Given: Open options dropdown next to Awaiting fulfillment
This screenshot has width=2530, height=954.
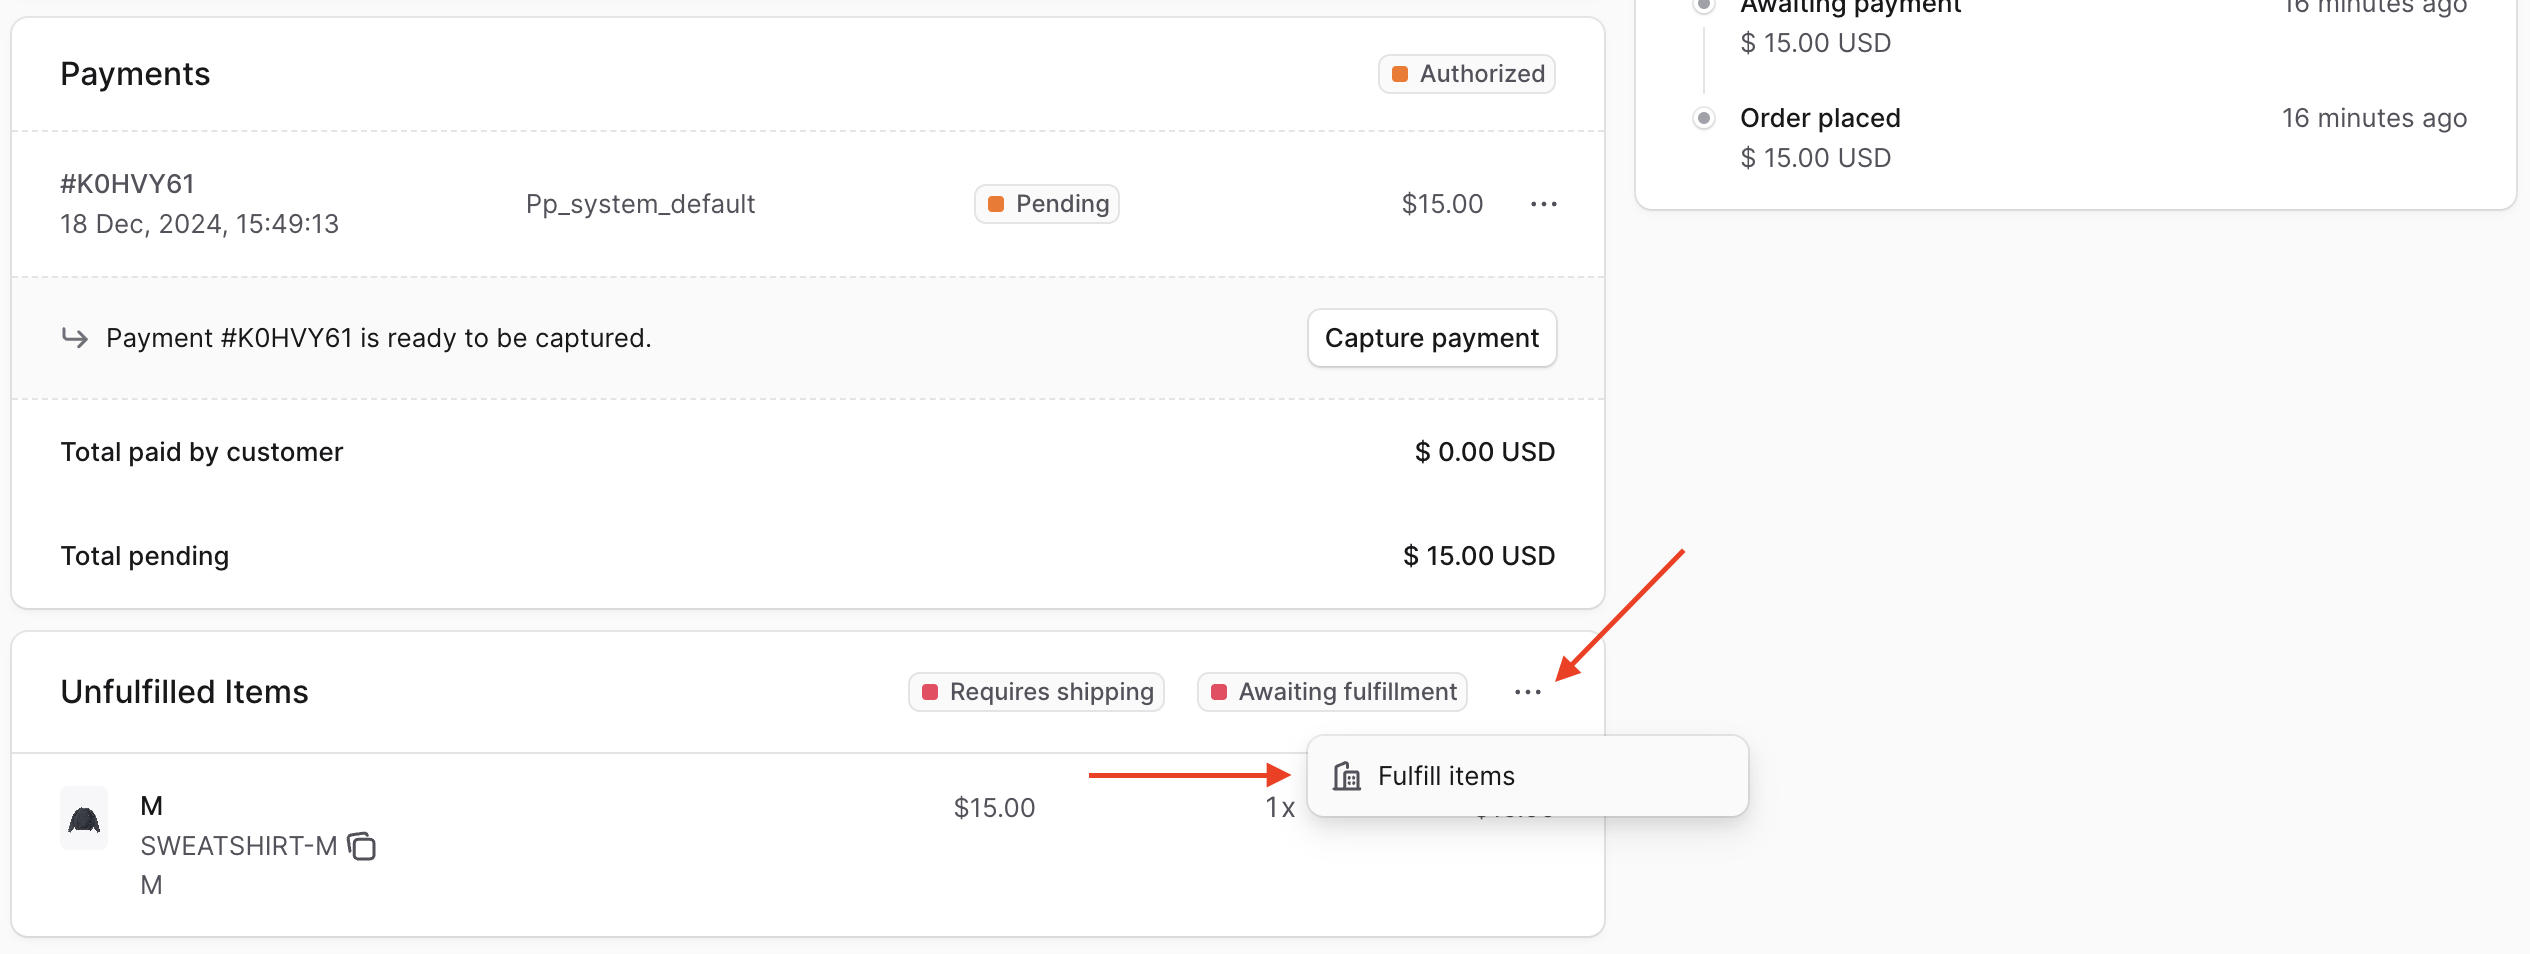Looking at the screenshot, I should pyautogui.click(x=1527, y=691).
